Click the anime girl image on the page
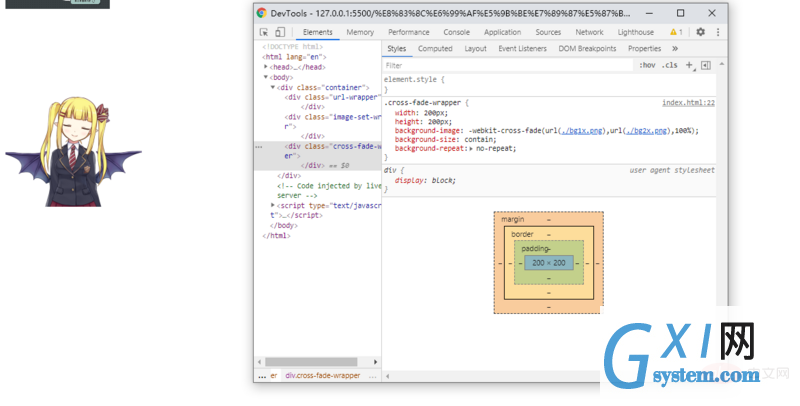 (x=73, y=151)
